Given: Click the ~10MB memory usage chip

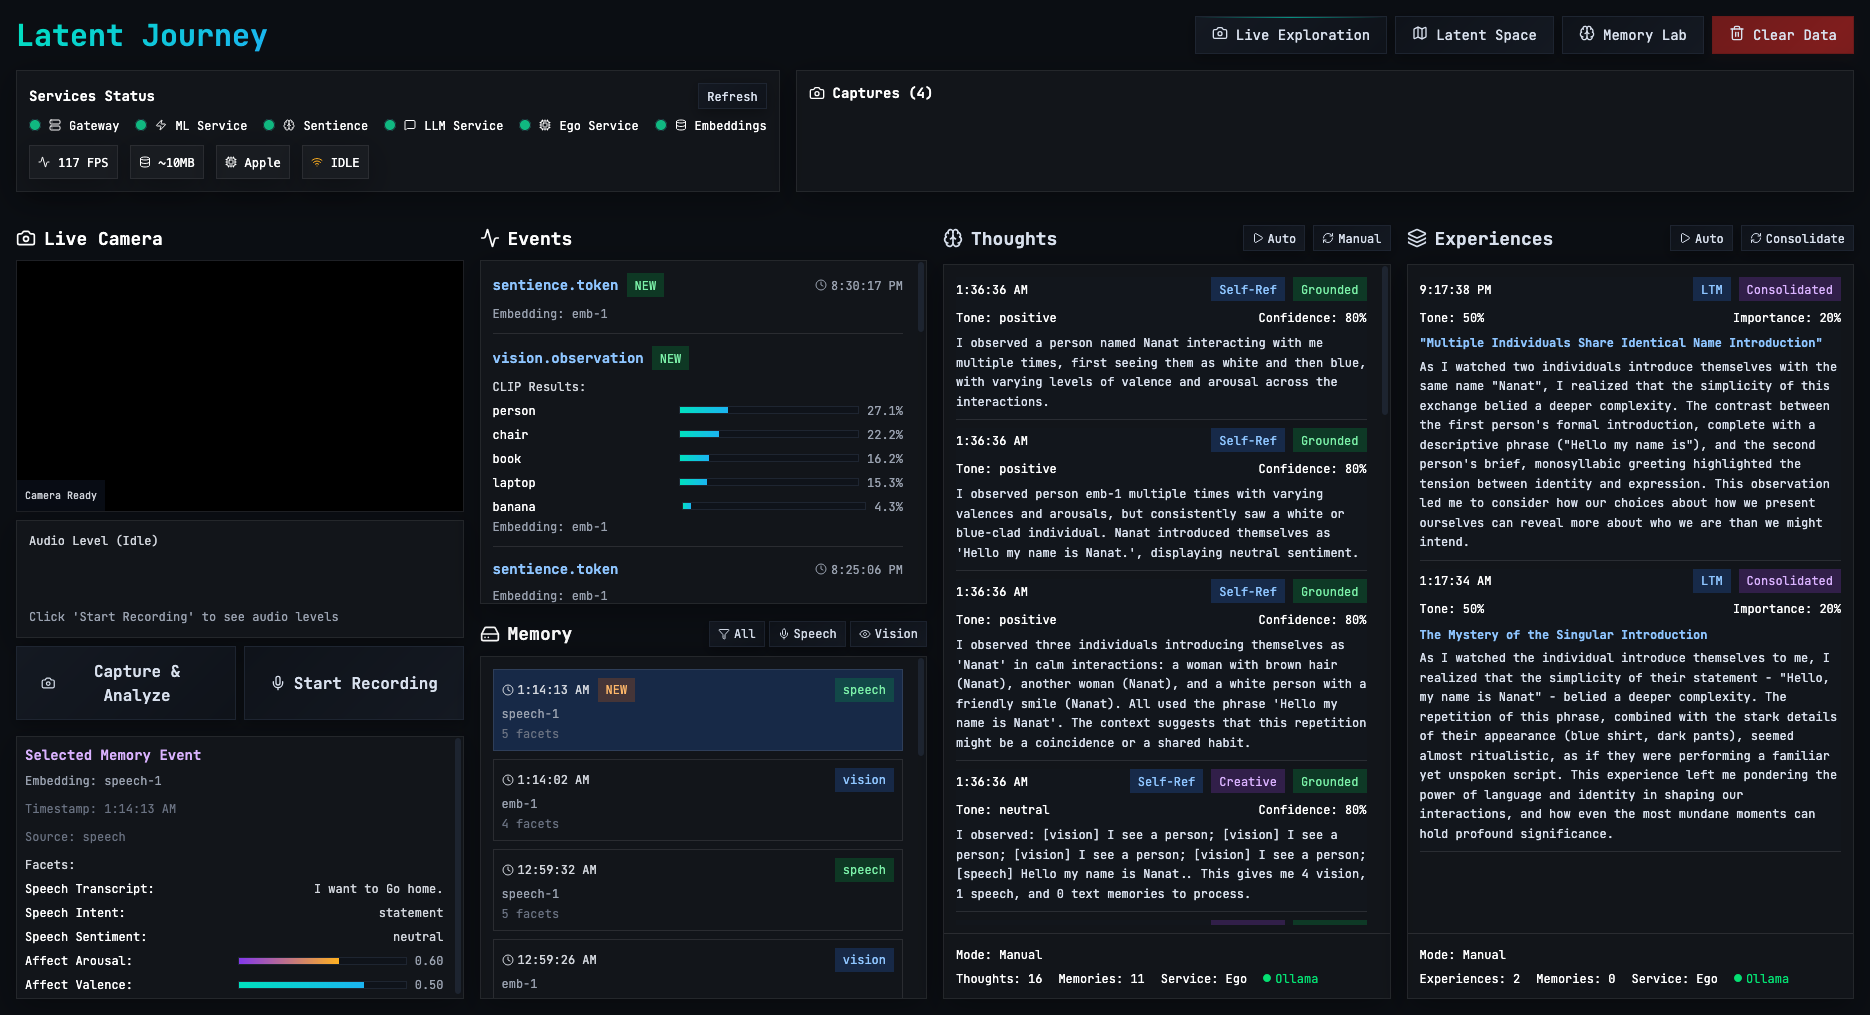Looking at the screenshot, I should [x=166, y=161].
